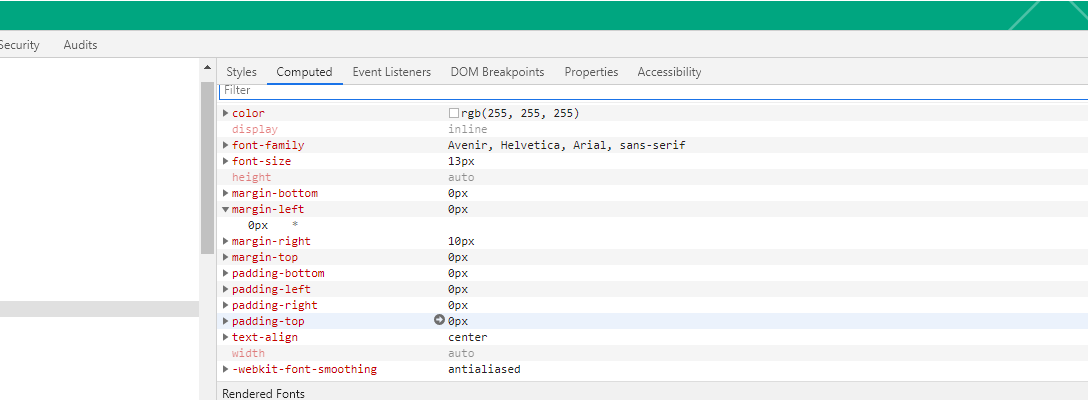Screen dimensions: 1088x400
Task: Click the height property name
Action: pyautogui.click(x=251, y=177)
